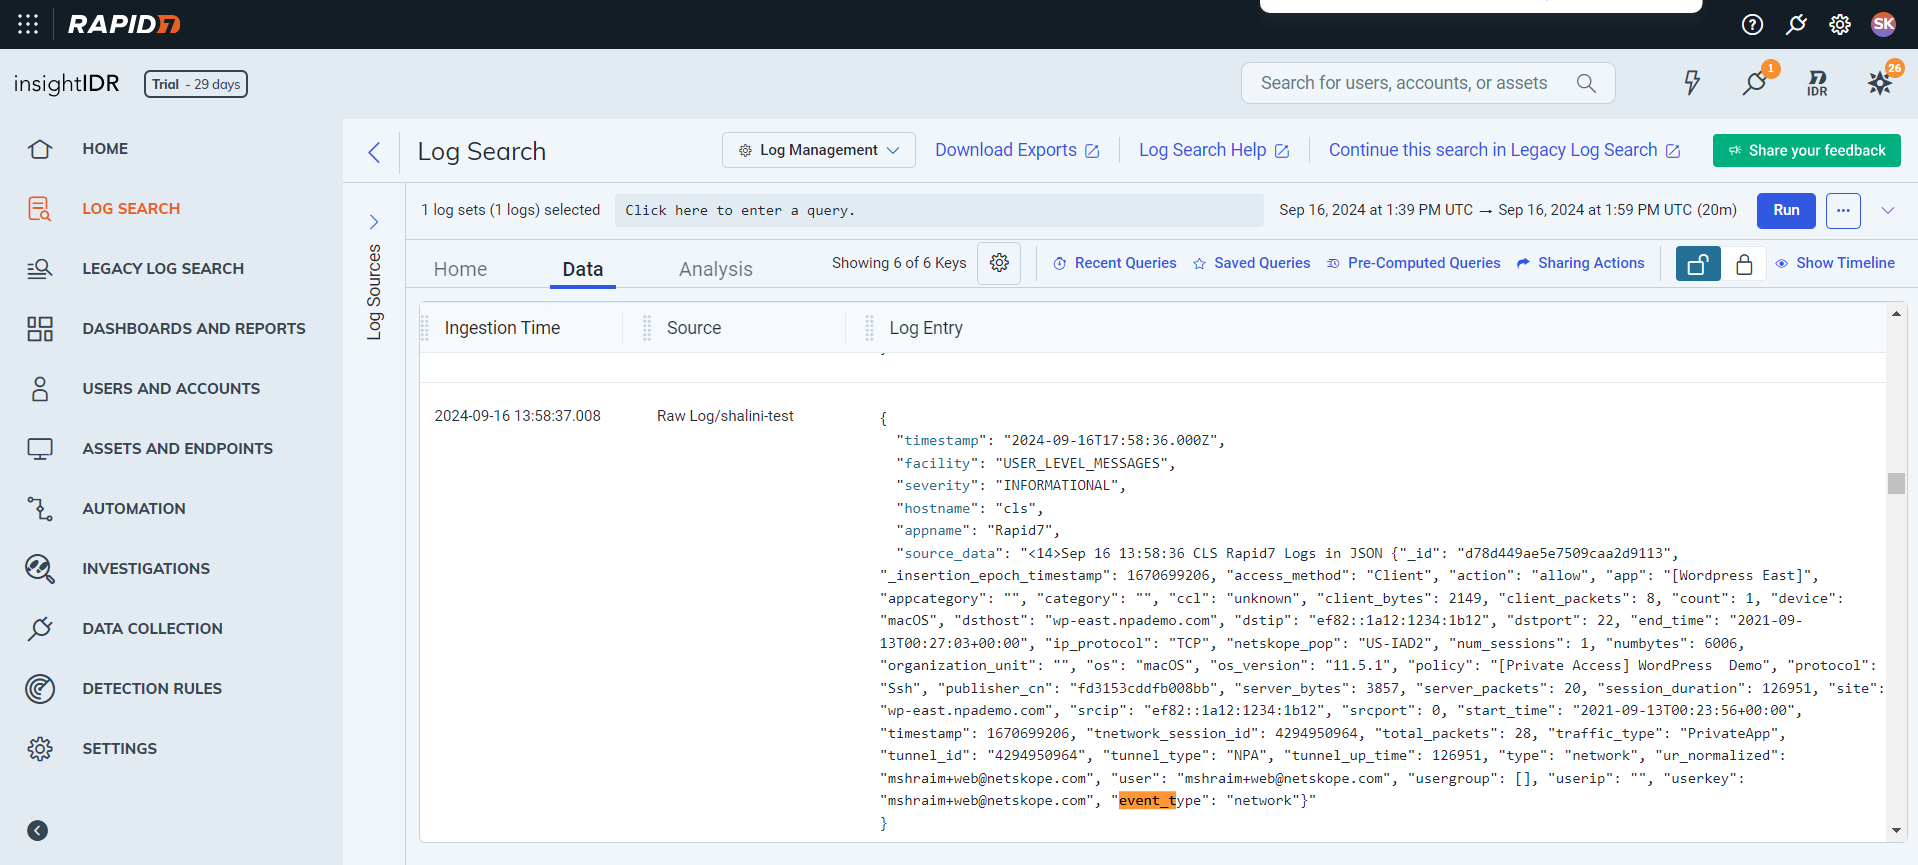Open the SK user avatar menu
The height and width of the screenshot is (865, 1918).
1884,24
